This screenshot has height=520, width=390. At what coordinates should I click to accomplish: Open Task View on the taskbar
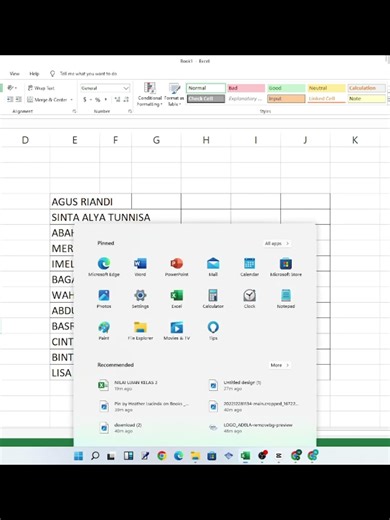pos(112,455)
